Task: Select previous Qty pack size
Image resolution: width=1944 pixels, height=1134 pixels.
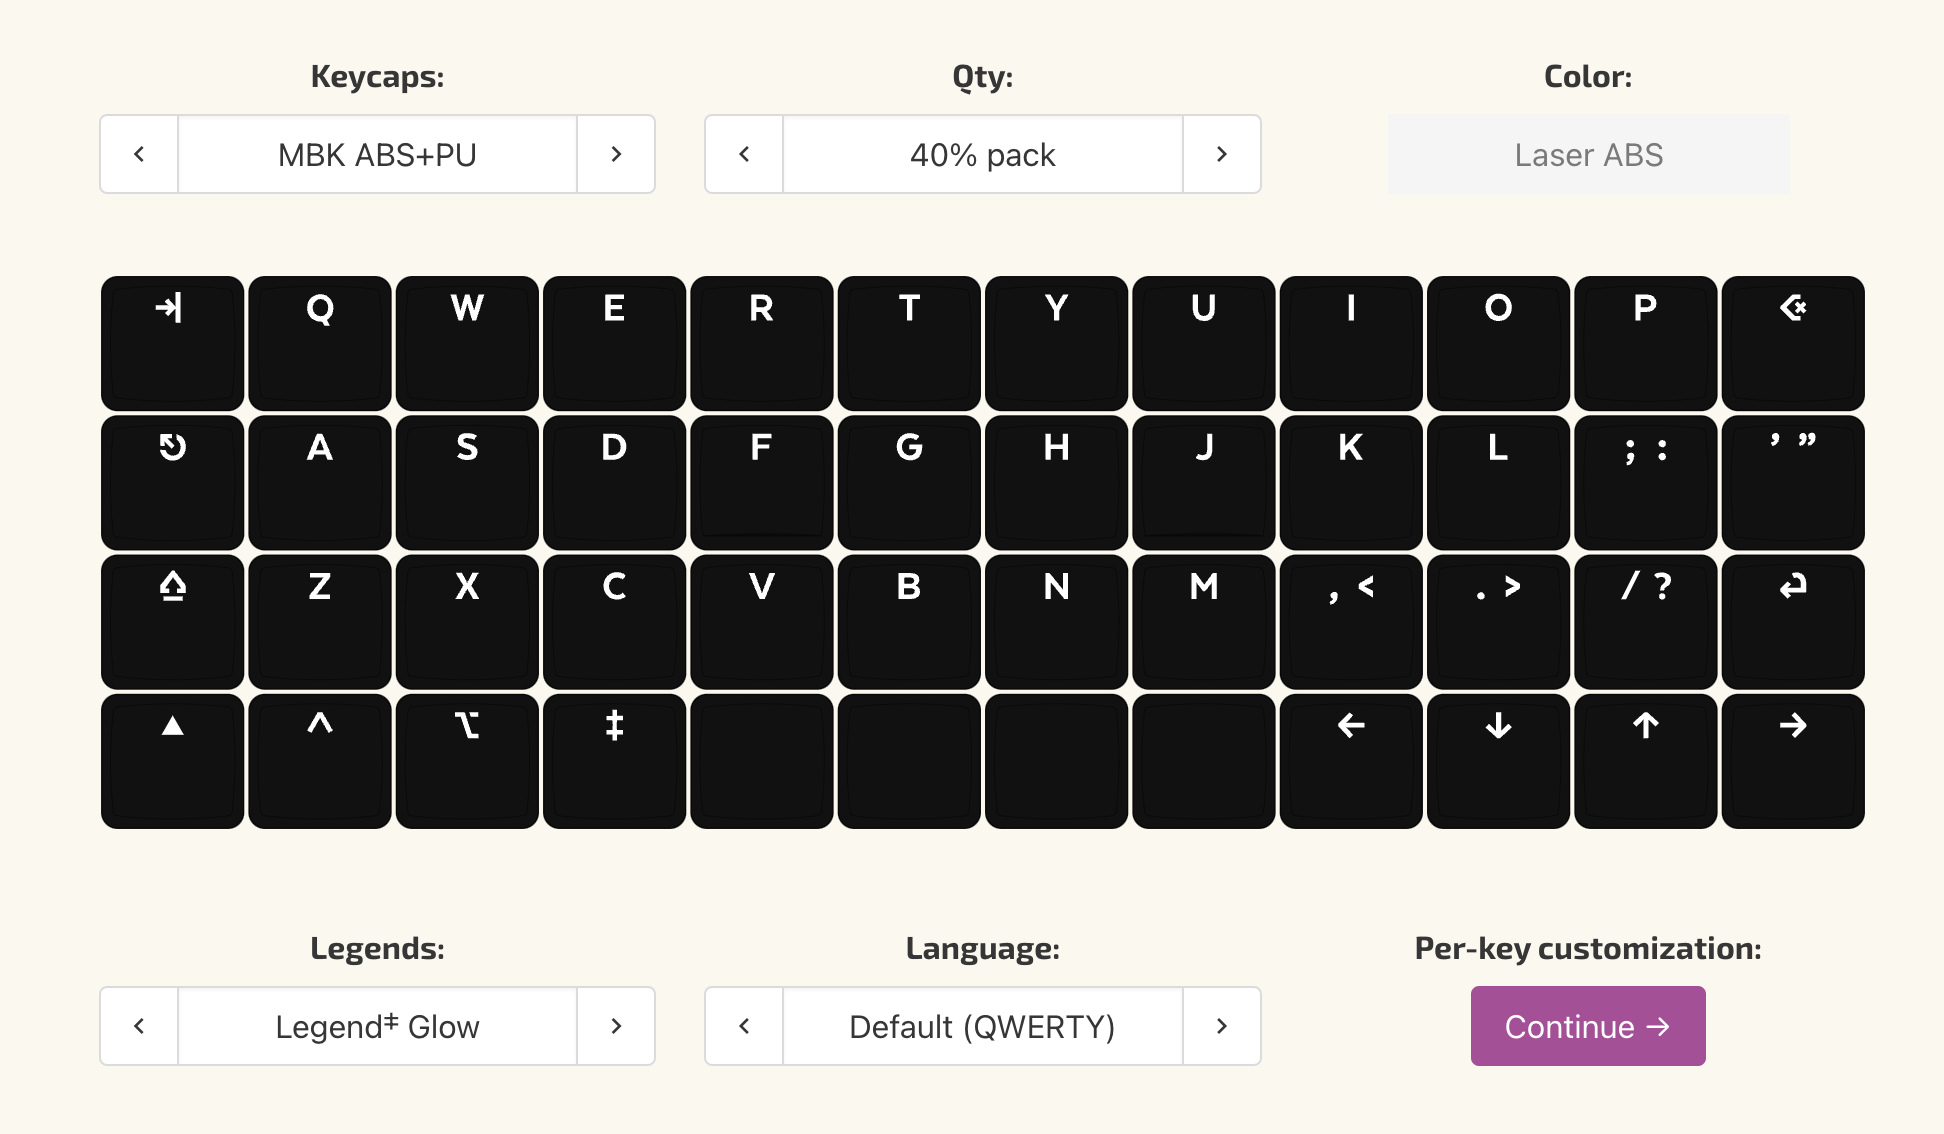Action: (744, 154)
